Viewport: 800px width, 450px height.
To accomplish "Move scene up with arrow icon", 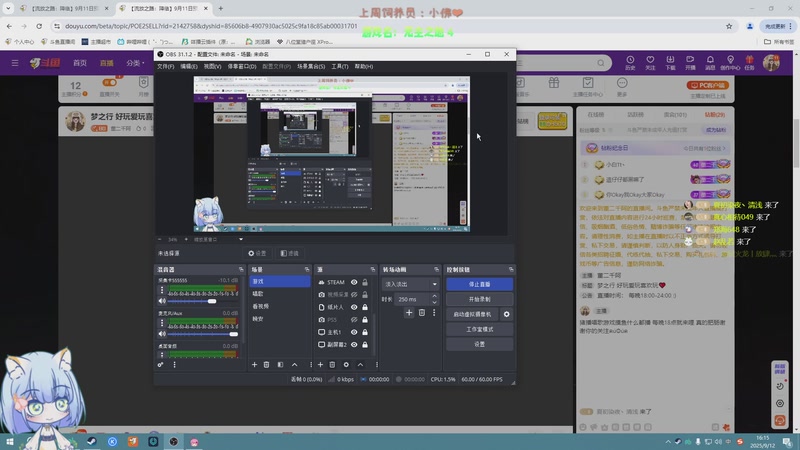I will coord(294,364).
